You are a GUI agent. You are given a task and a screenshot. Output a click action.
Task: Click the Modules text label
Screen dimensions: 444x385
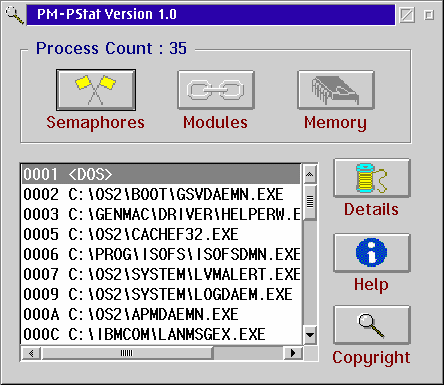pyautogui.click(x=216, y=122)
